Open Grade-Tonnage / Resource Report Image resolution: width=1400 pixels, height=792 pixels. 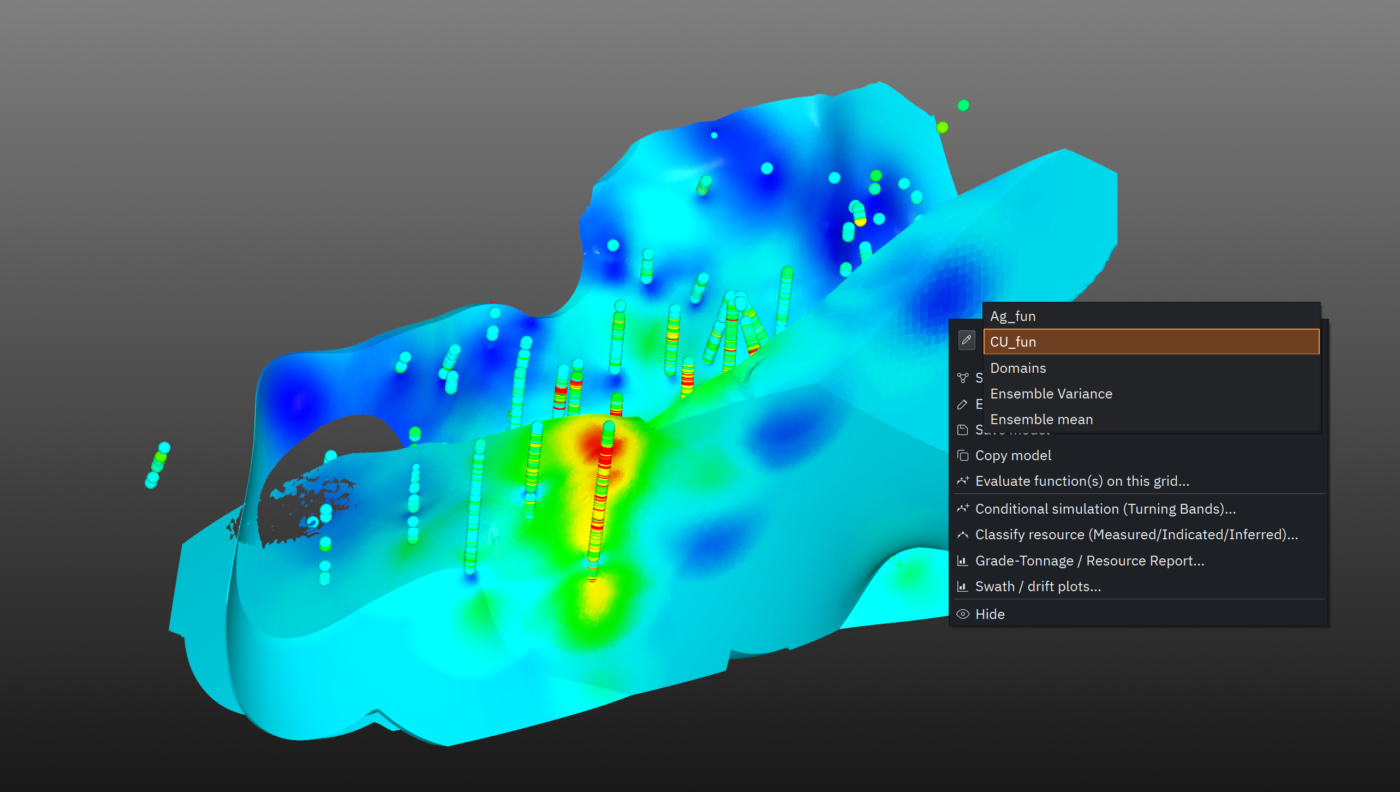point(1137,561)
